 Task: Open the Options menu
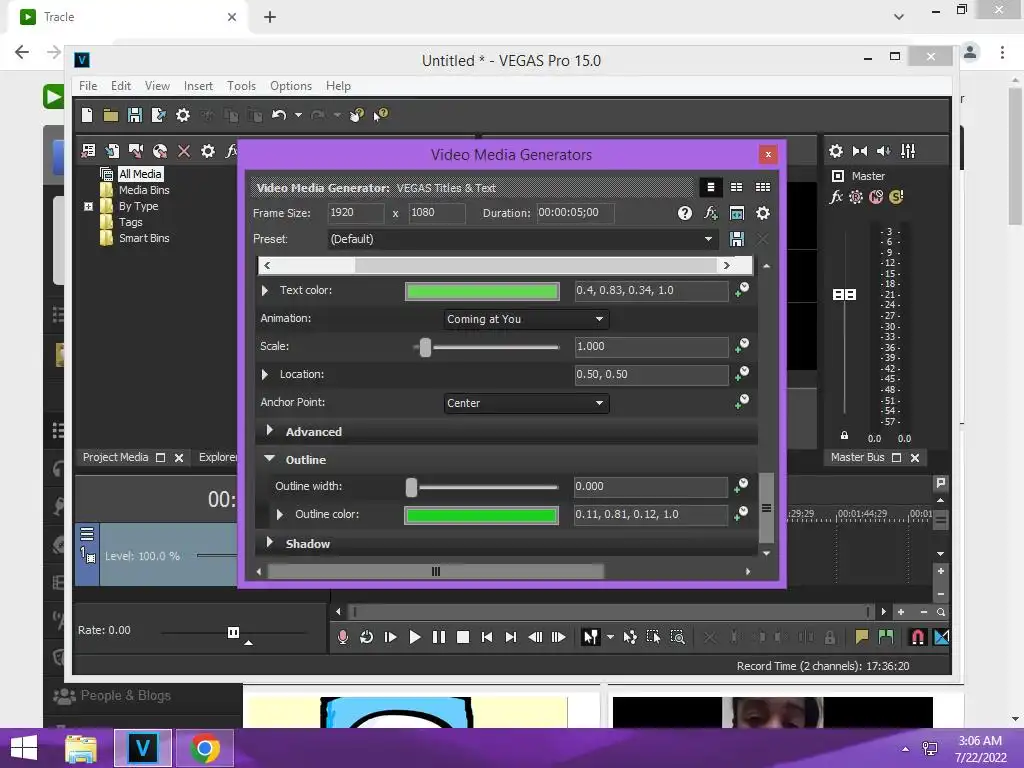click(291, 86)
